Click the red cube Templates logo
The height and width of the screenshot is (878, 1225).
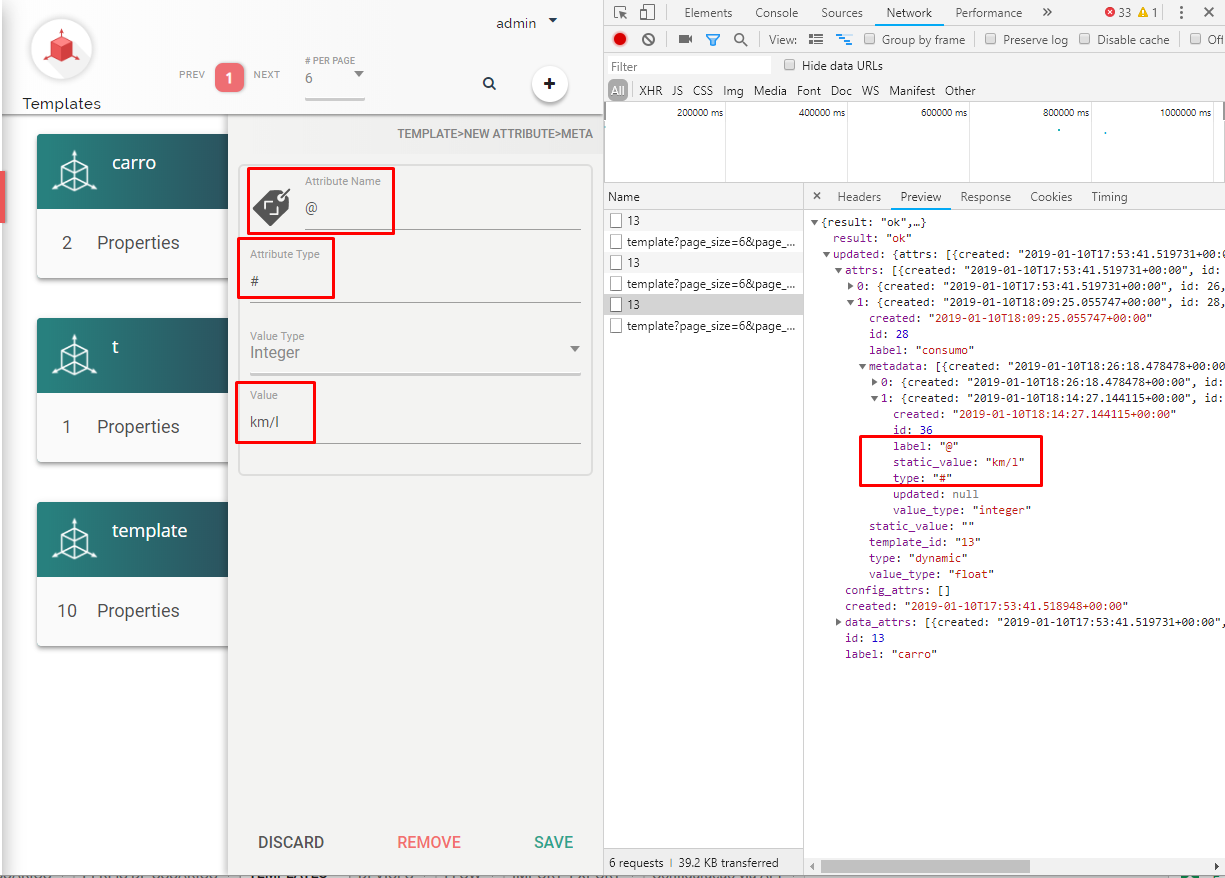[x=62, y=49]
